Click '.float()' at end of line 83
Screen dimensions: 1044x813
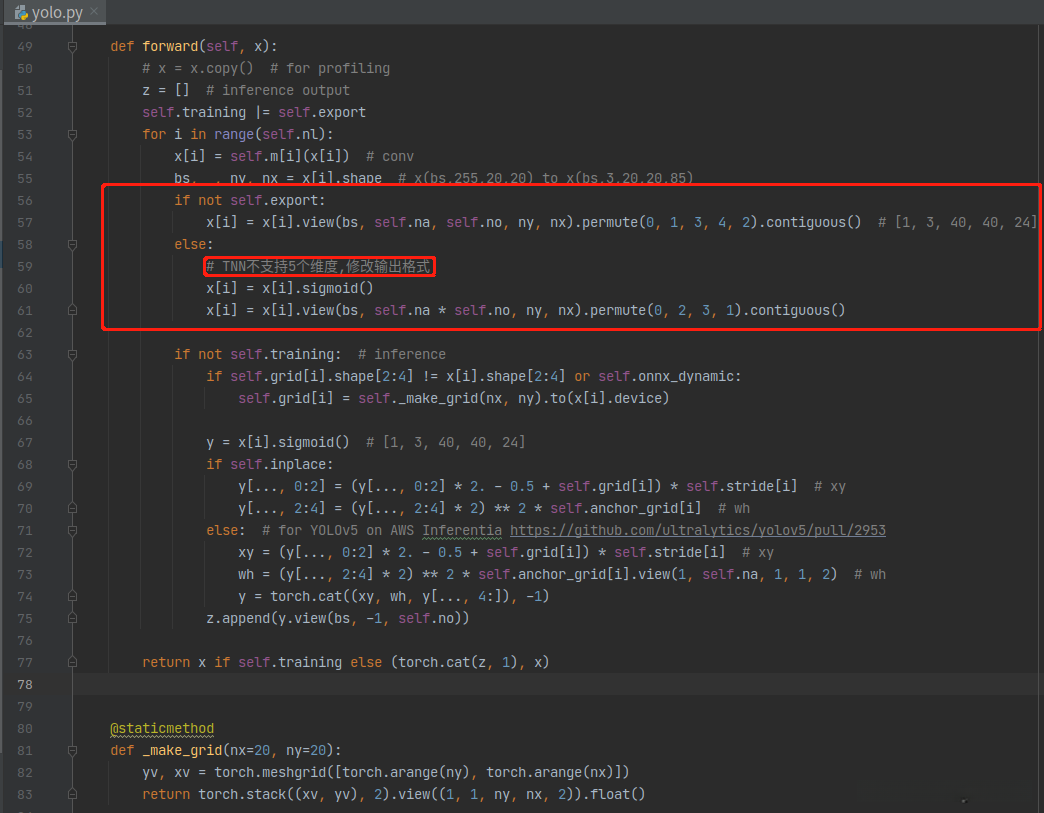point(616,794)
